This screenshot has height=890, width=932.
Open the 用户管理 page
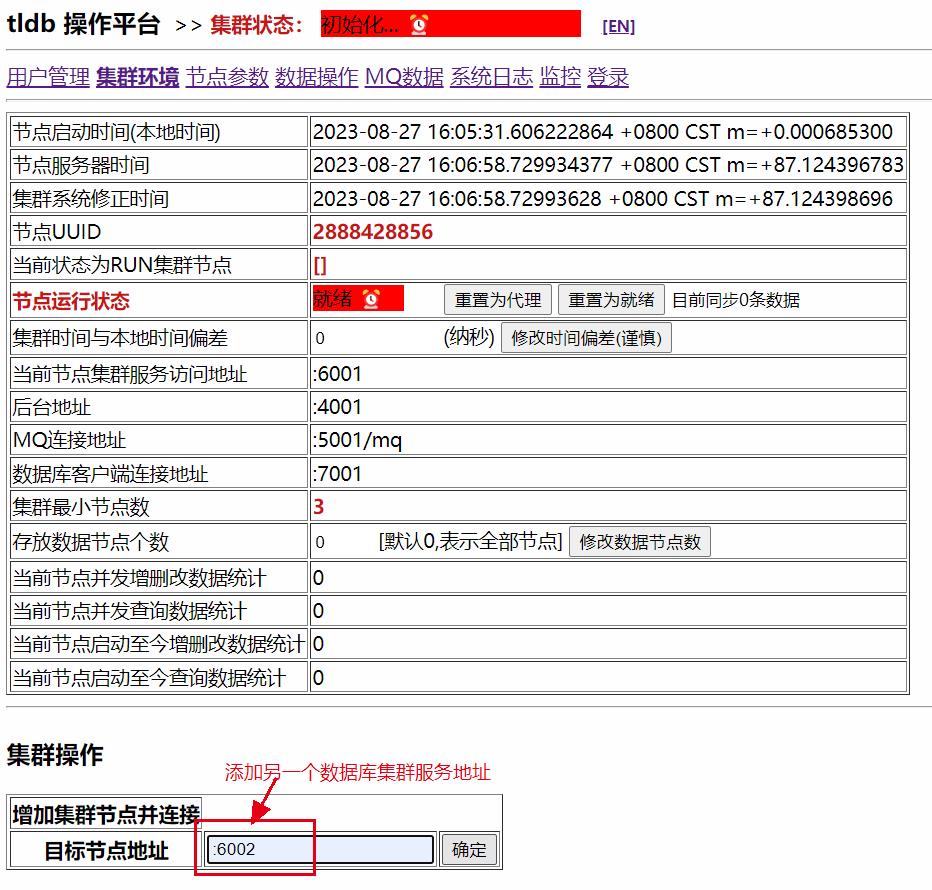tap(48, 78)
